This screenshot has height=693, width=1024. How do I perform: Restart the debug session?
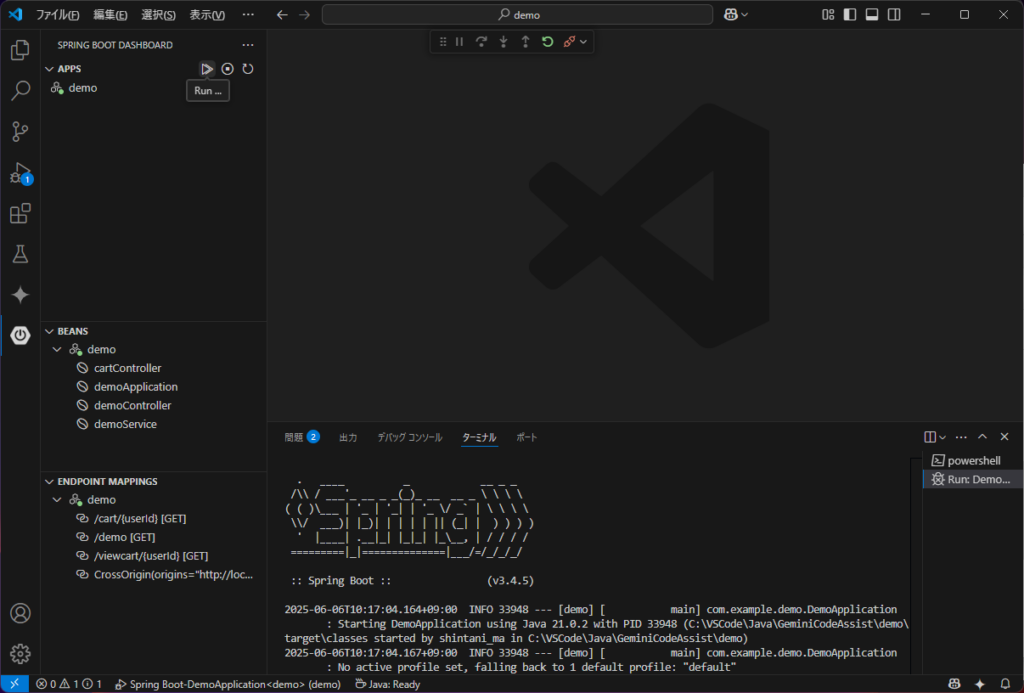tap(547, 42)
